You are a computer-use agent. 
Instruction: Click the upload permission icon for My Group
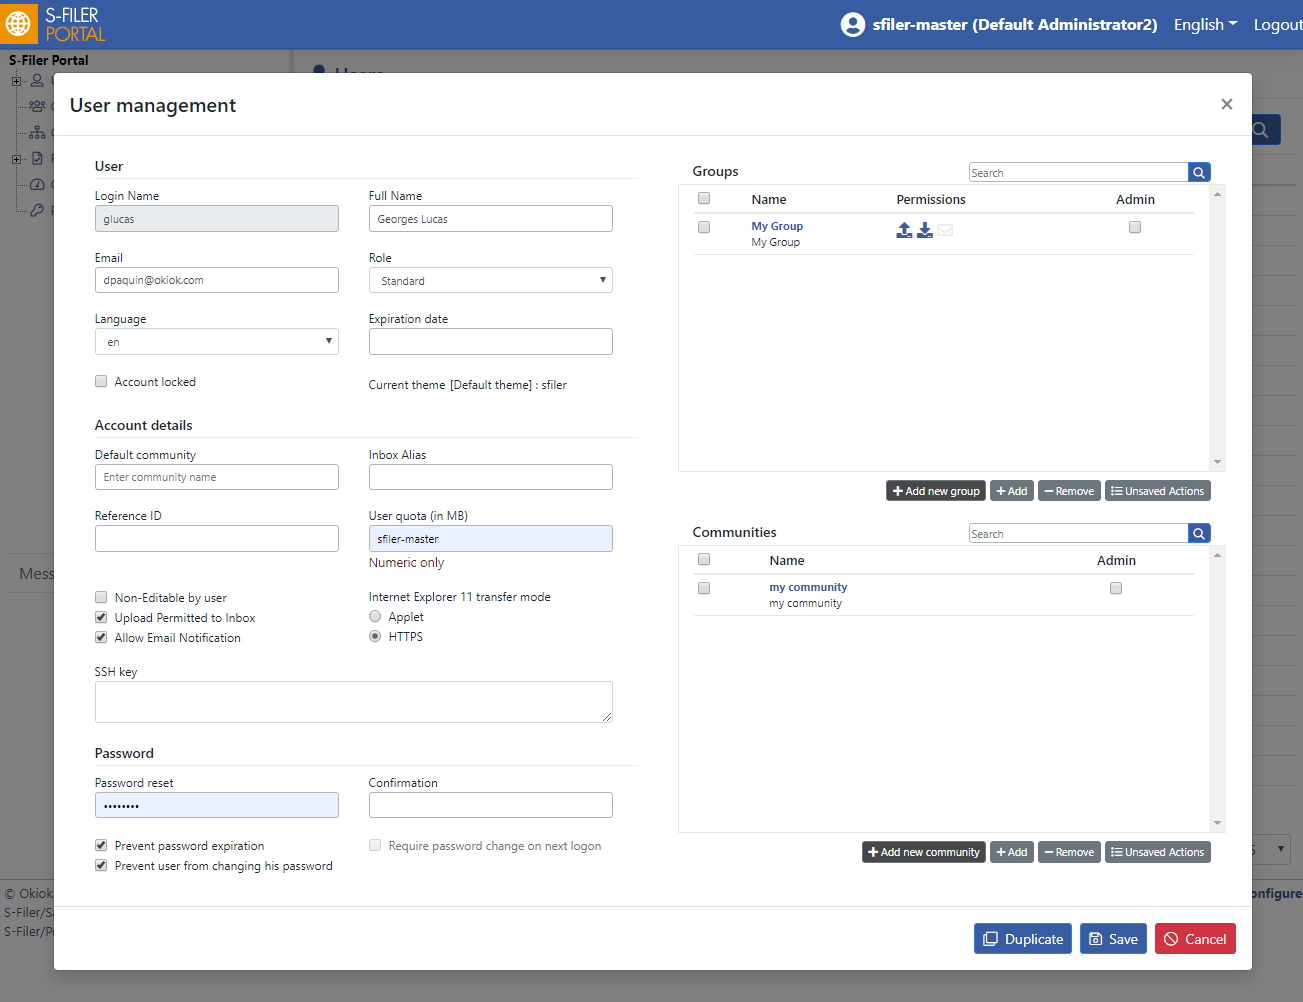coord(904,230)
